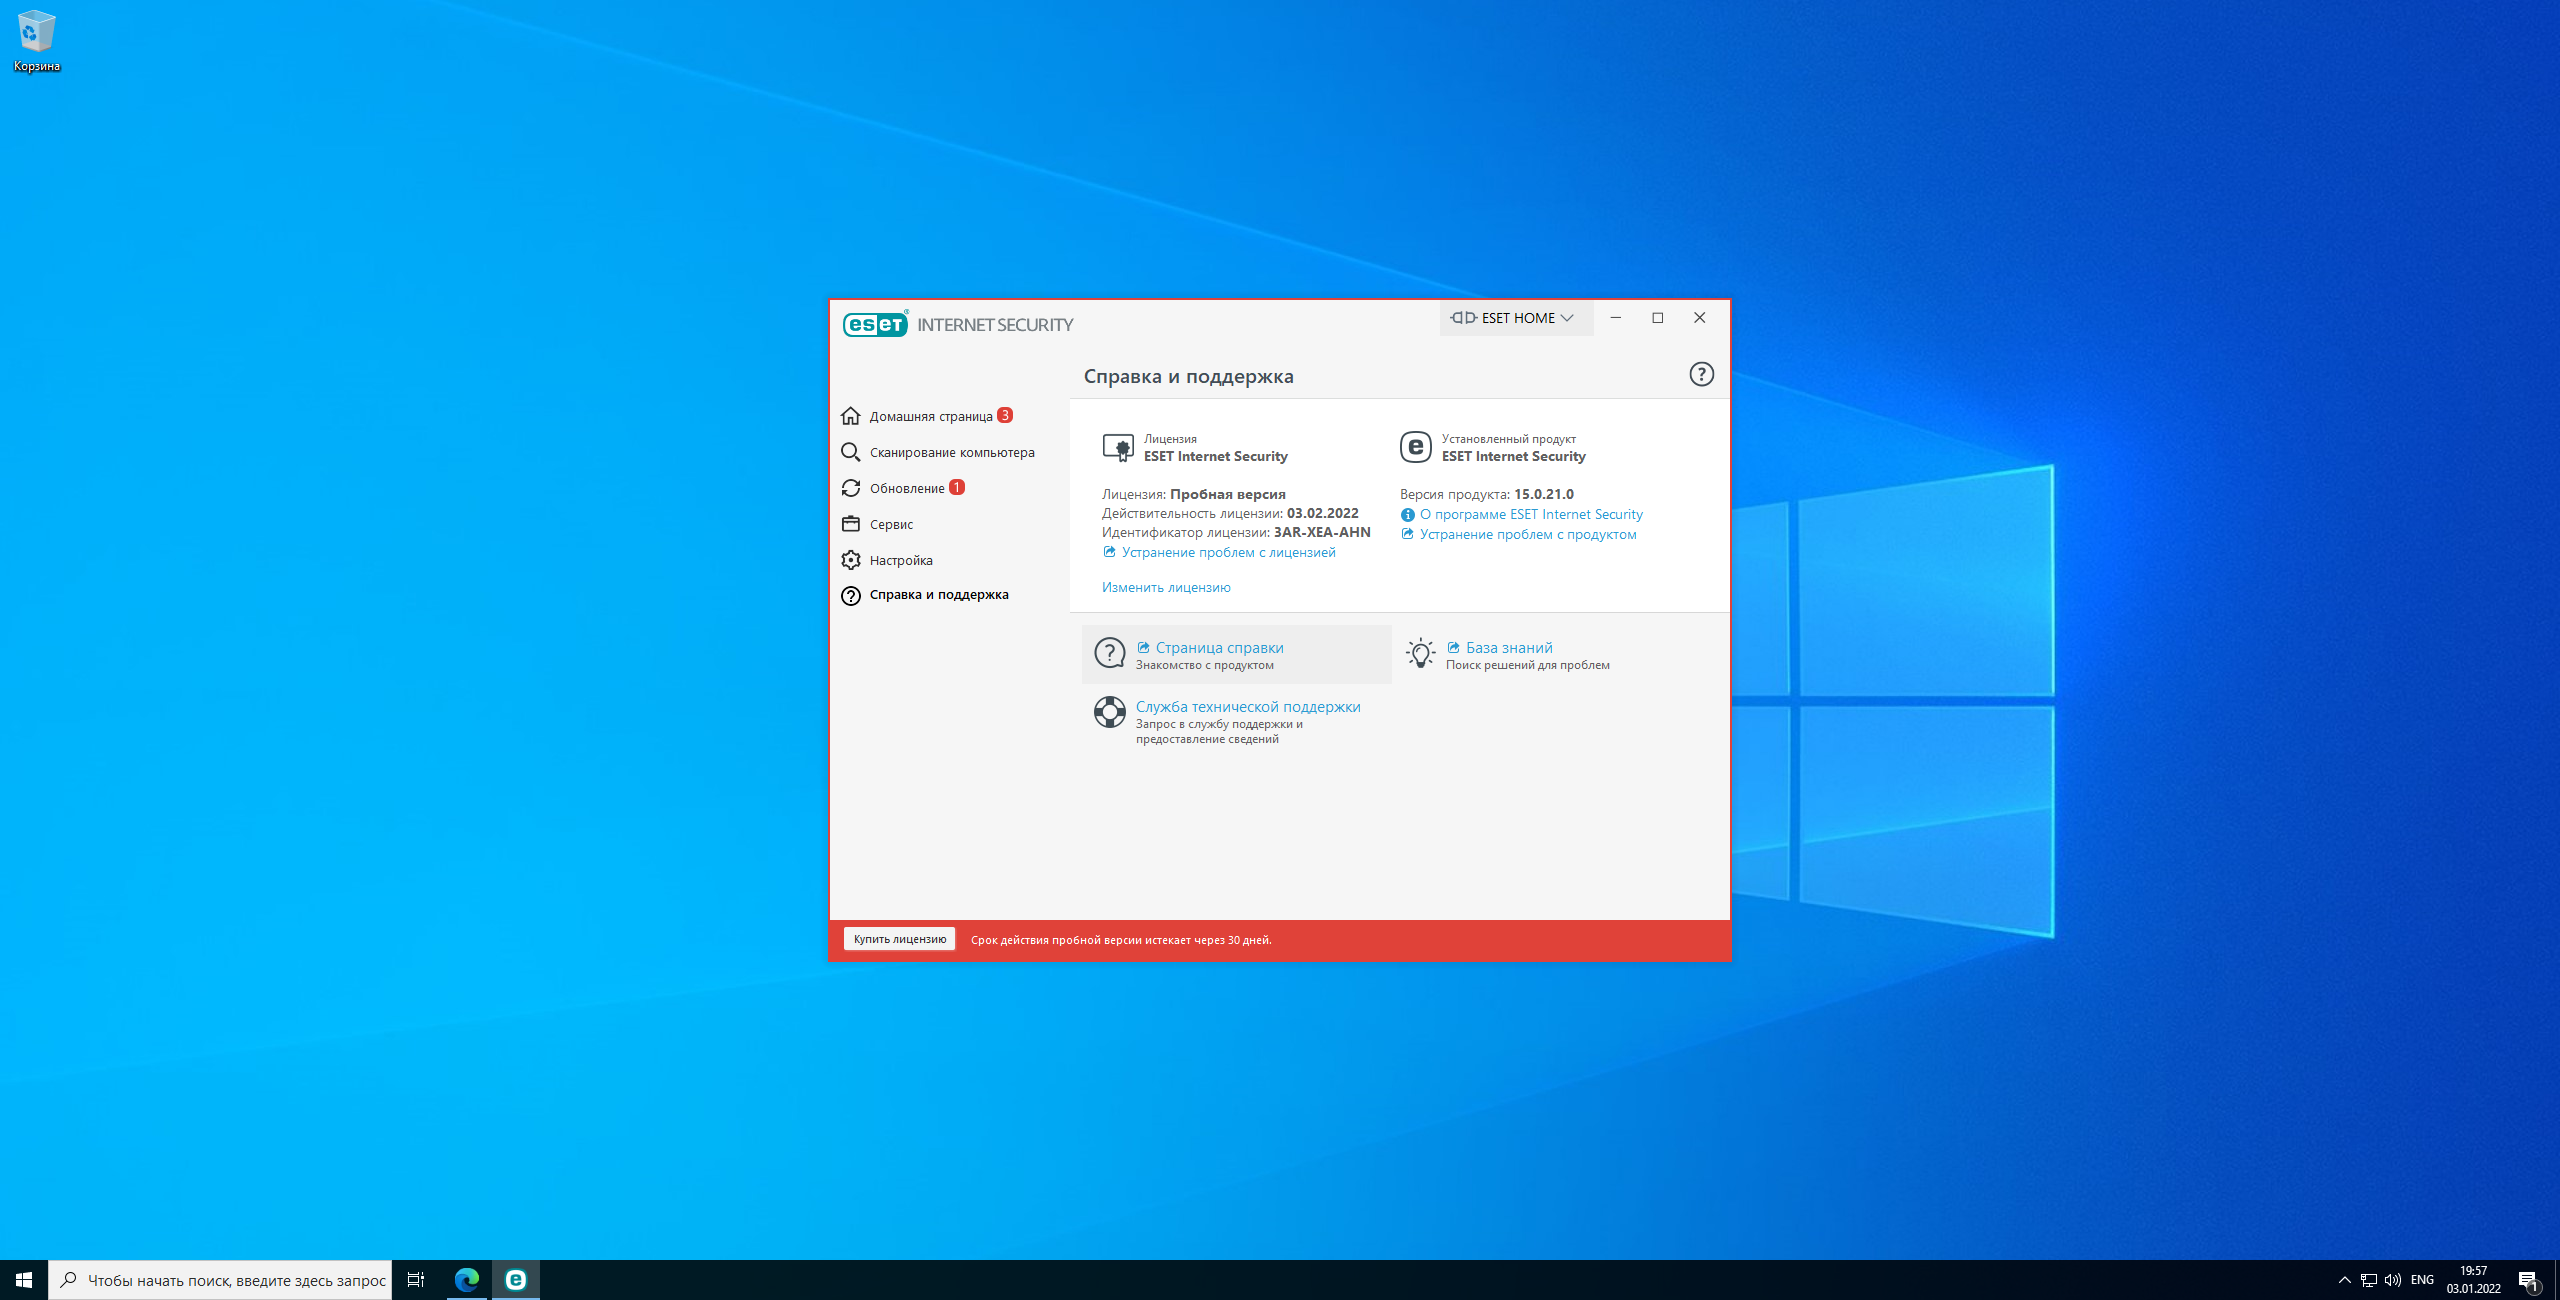This screenshot has width=2560, height=1300.
Task: Click the trial expiration message text
Action: [1121, 940]
